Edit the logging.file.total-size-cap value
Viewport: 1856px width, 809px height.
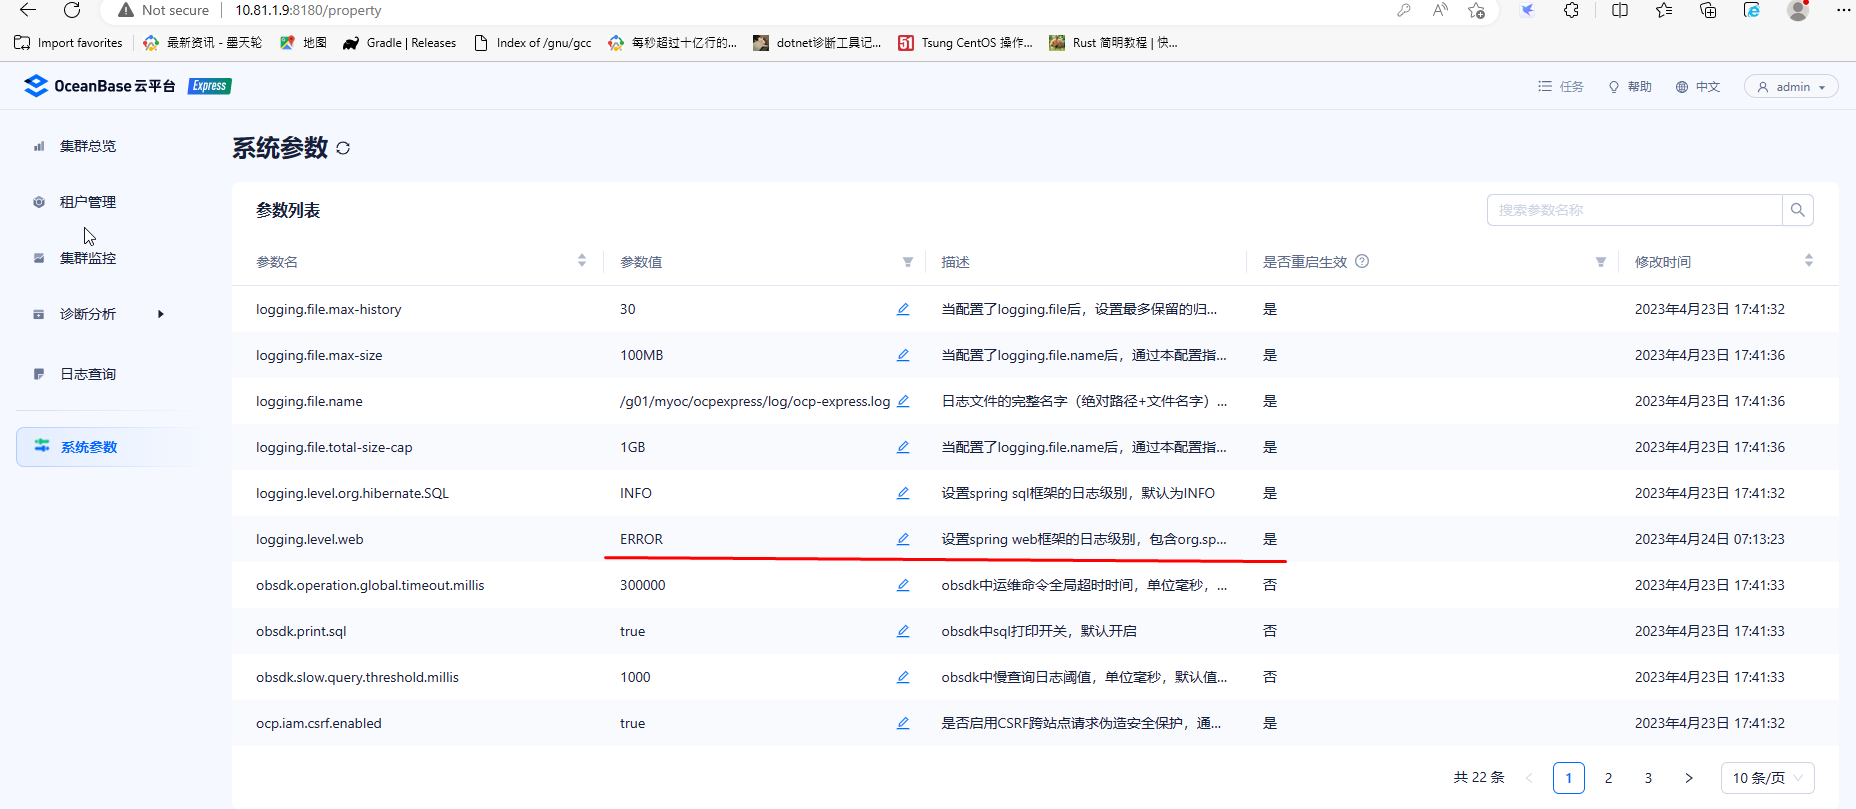903,447
